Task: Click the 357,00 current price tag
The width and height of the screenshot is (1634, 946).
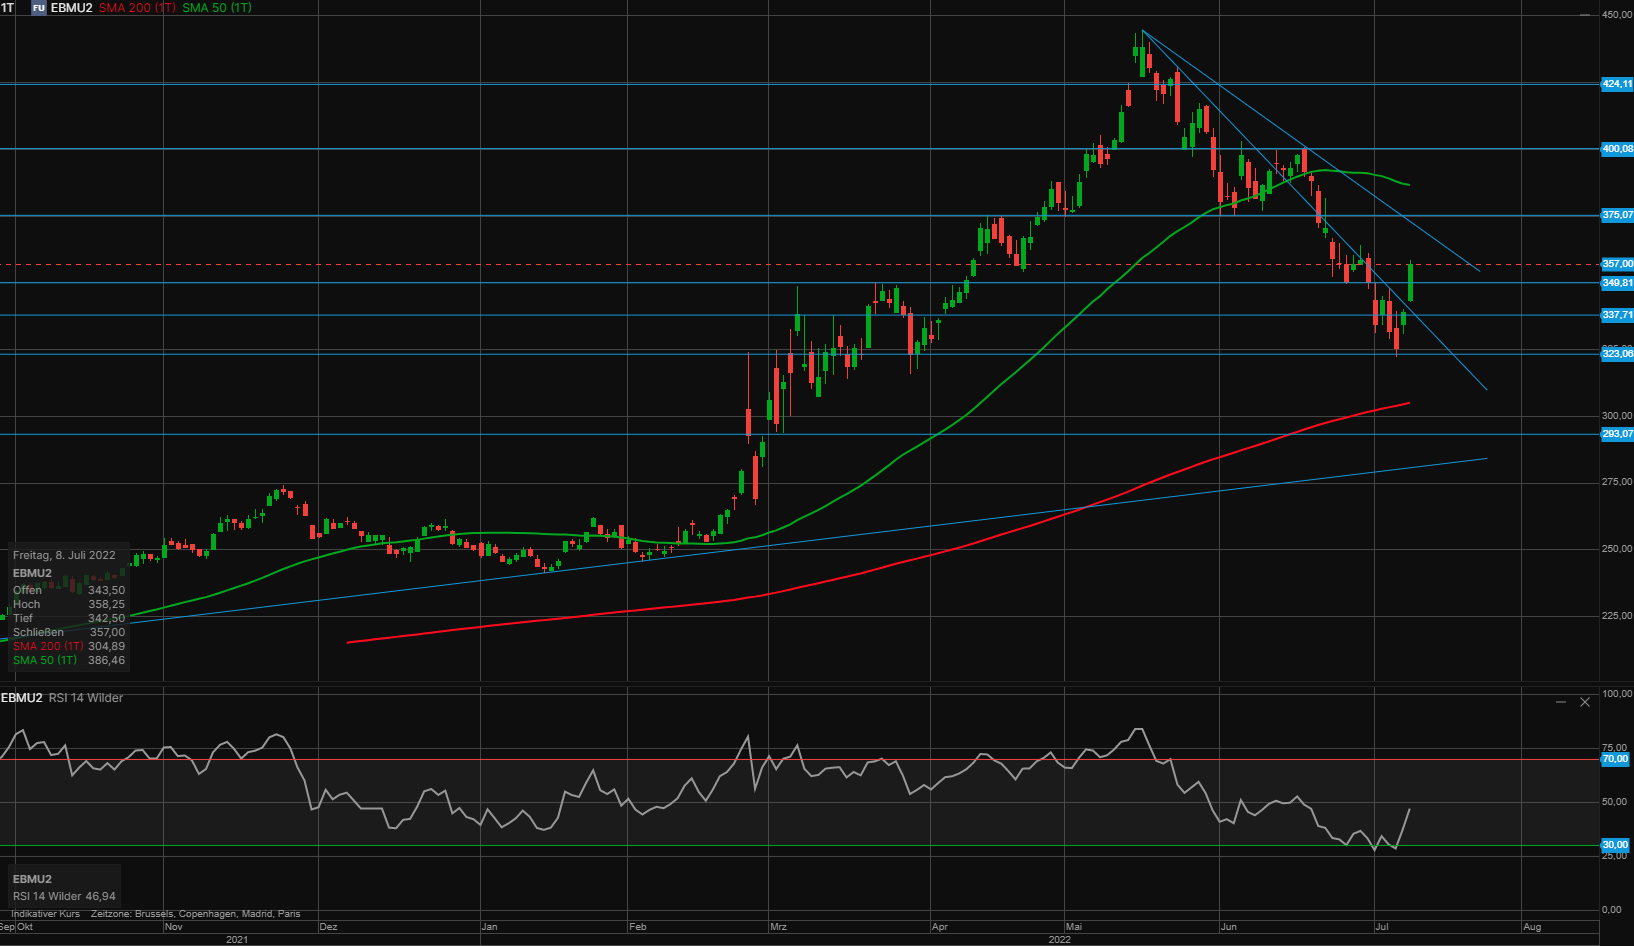Action: click(1616, 264)
